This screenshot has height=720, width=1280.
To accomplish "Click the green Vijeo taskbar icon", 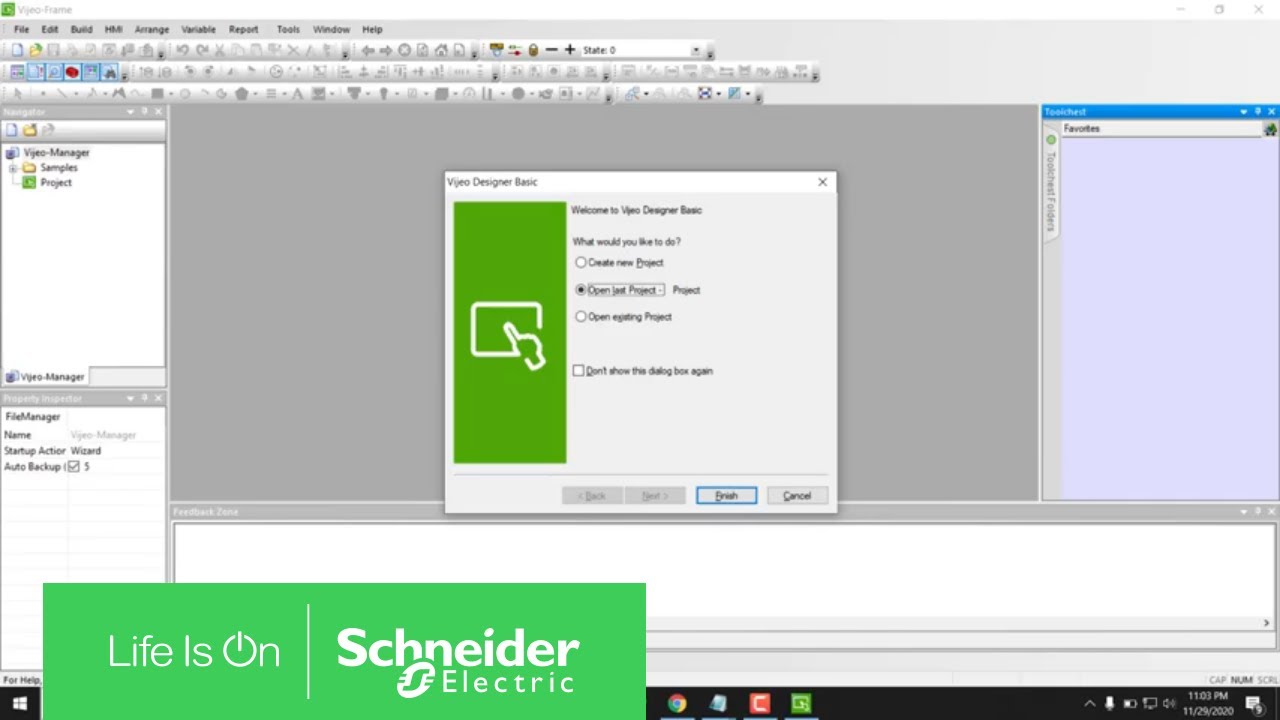I will coord(801,703).
